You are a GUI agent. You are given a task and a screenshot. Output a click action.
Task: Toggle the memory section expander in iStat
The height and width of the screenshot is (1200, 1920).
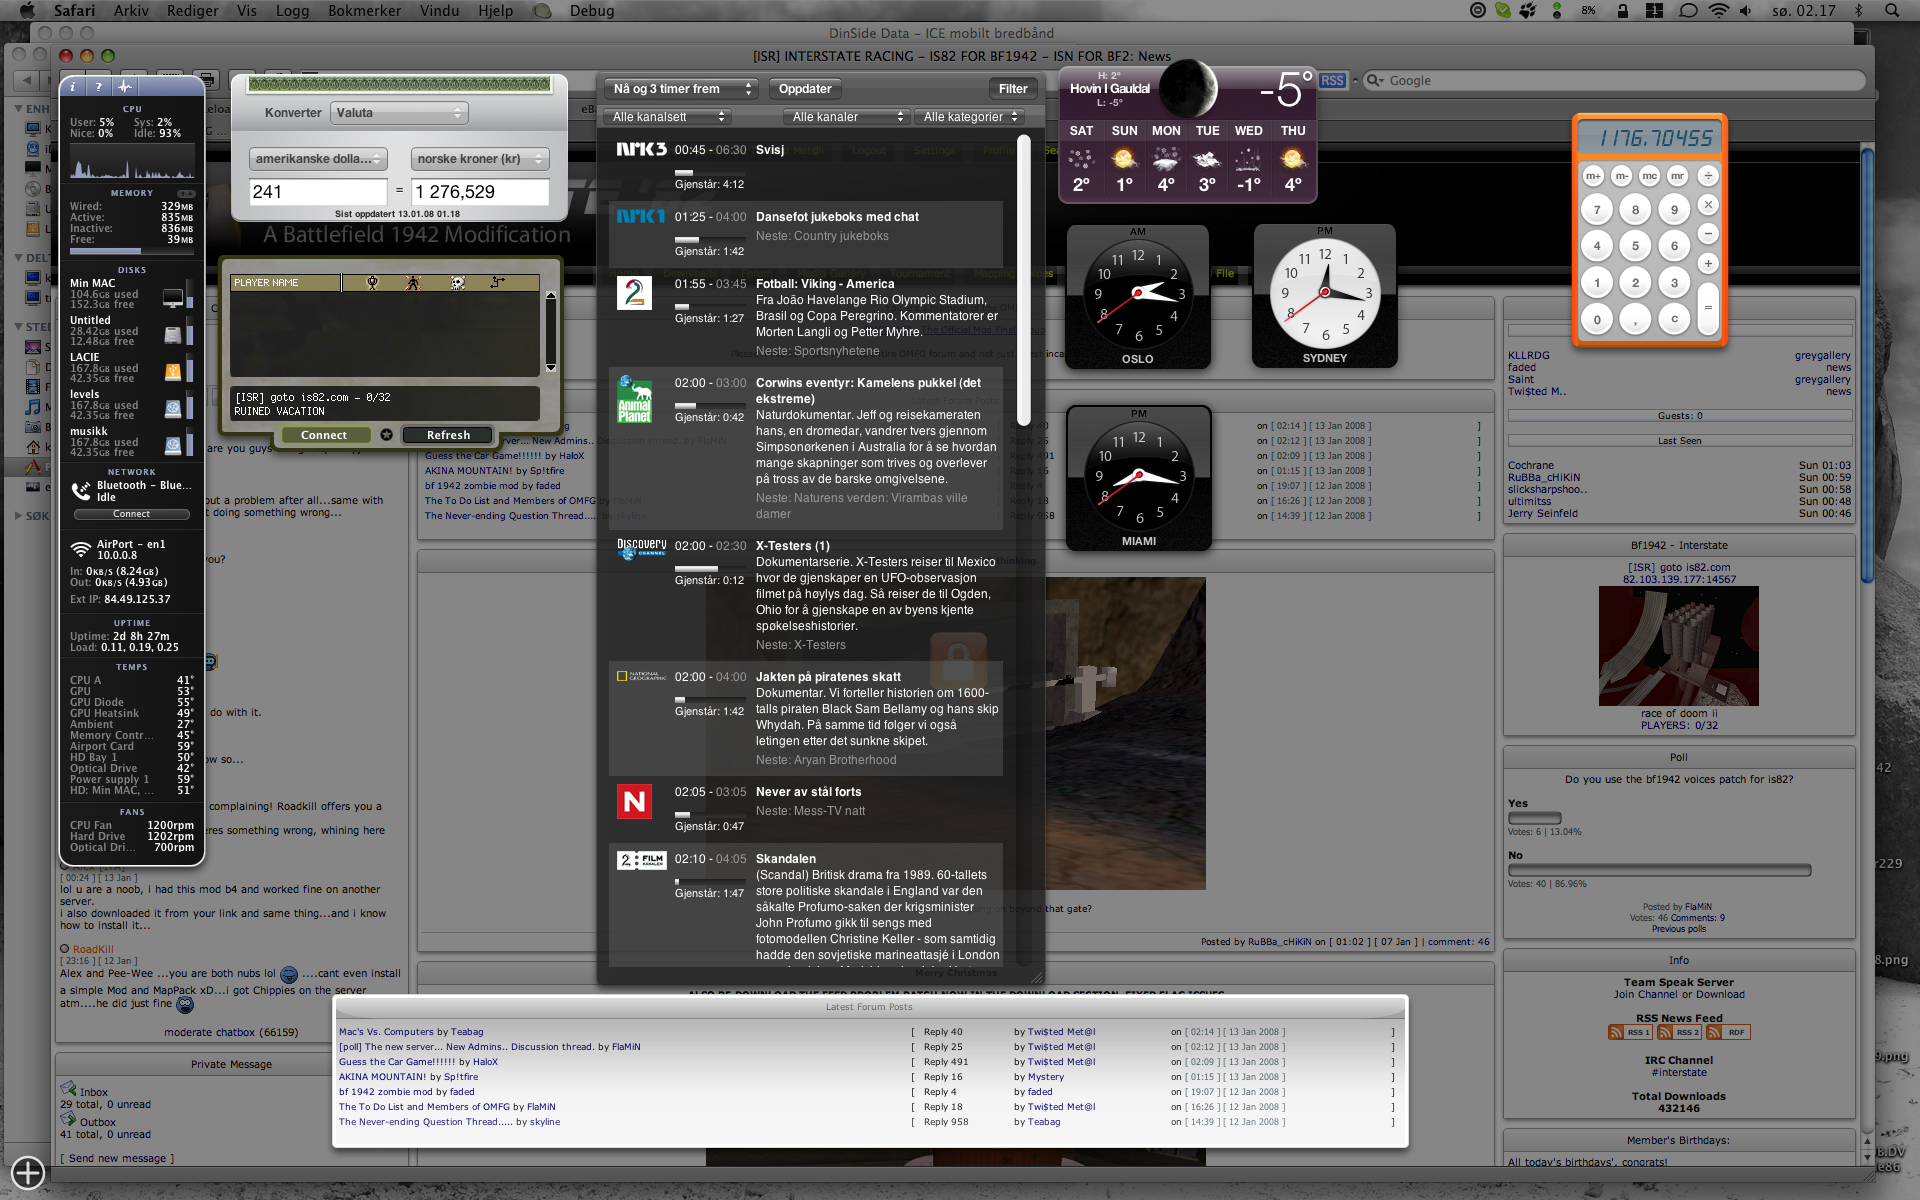(x=186, y=193)
